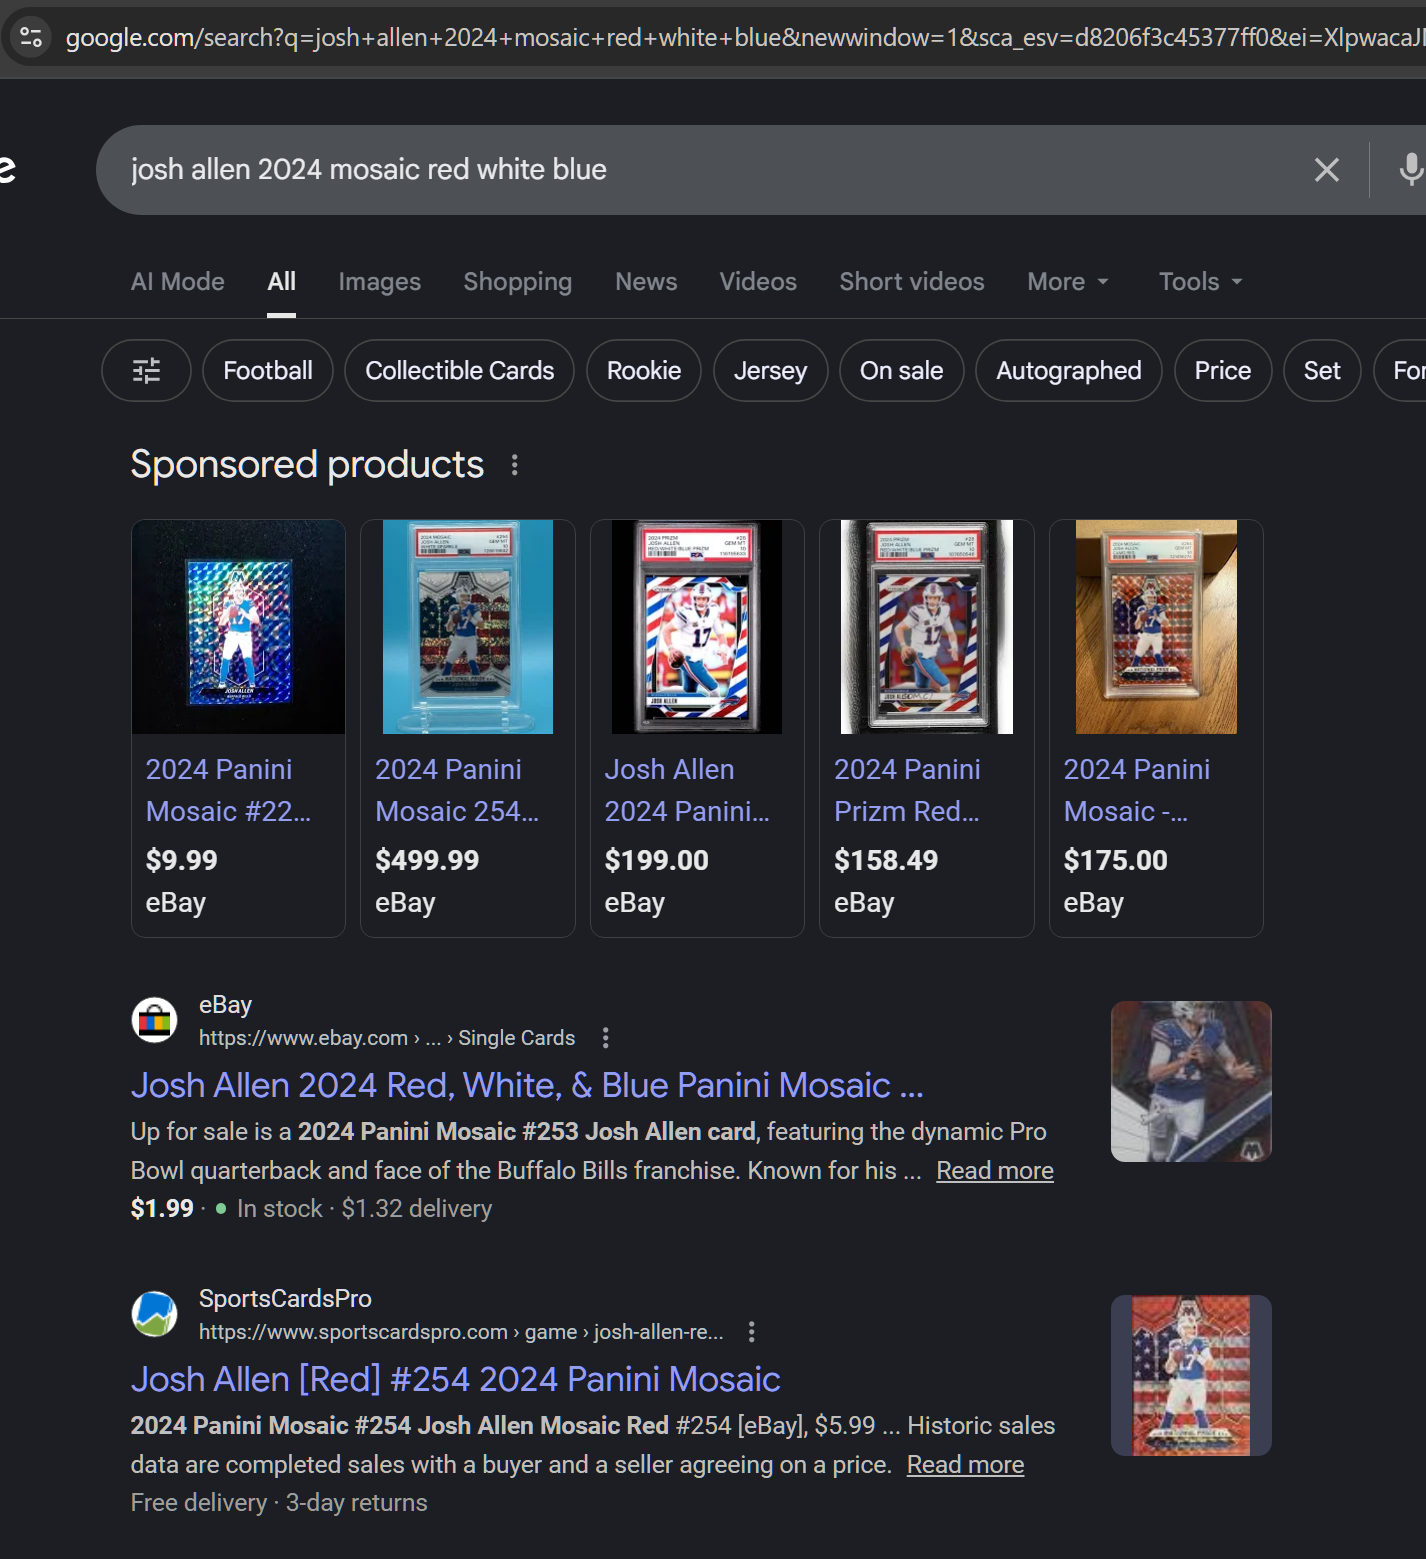Enable the On sale filter chip
1426x1559 pixels.
pos(901,371)
